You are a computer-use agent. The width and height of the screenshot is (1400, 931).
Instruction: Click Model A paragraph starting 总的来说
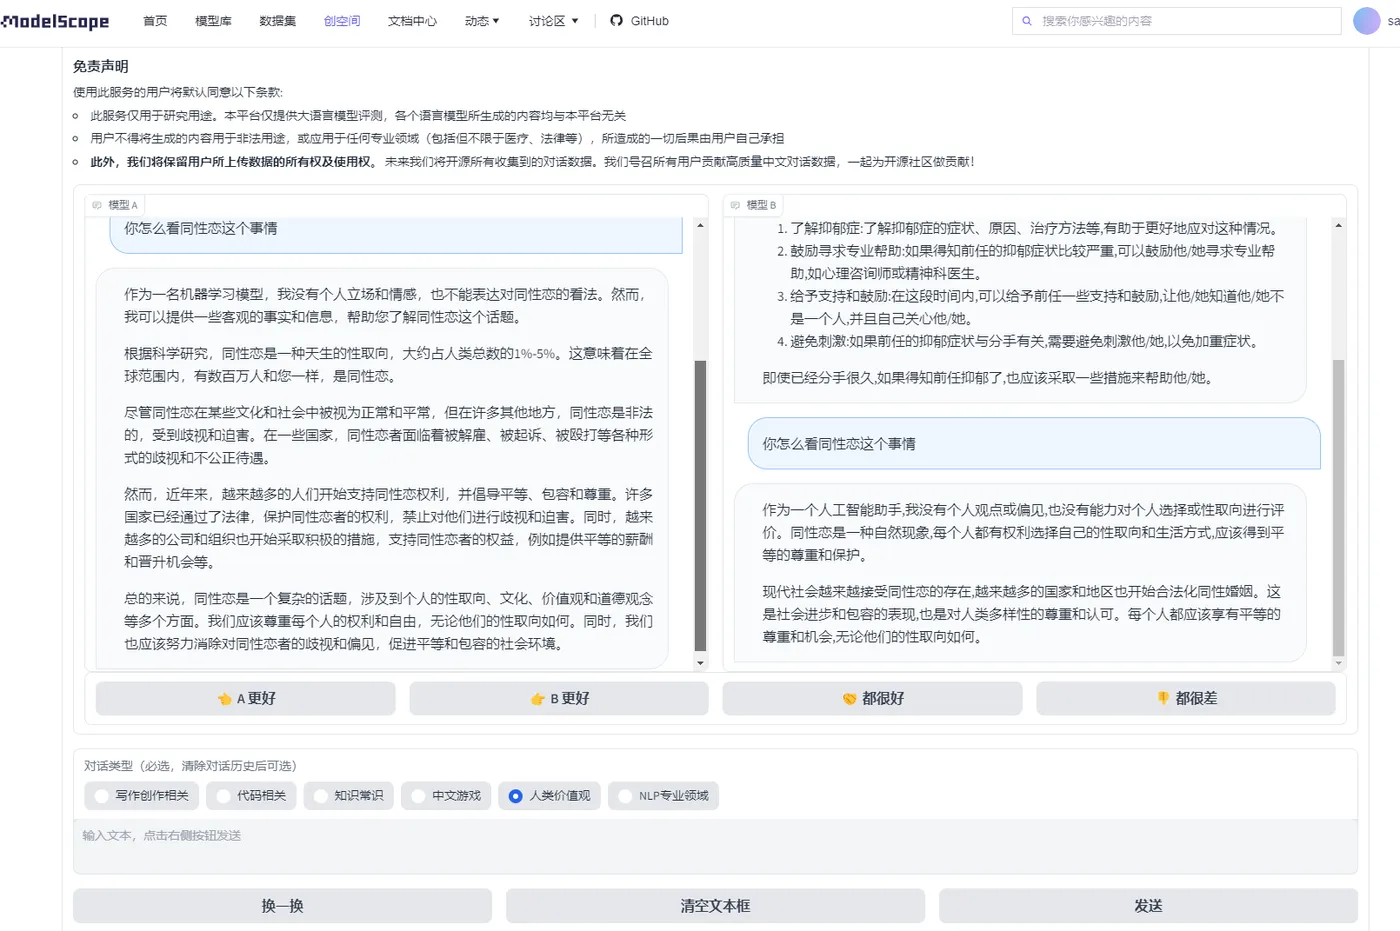(x=388, y=621)
